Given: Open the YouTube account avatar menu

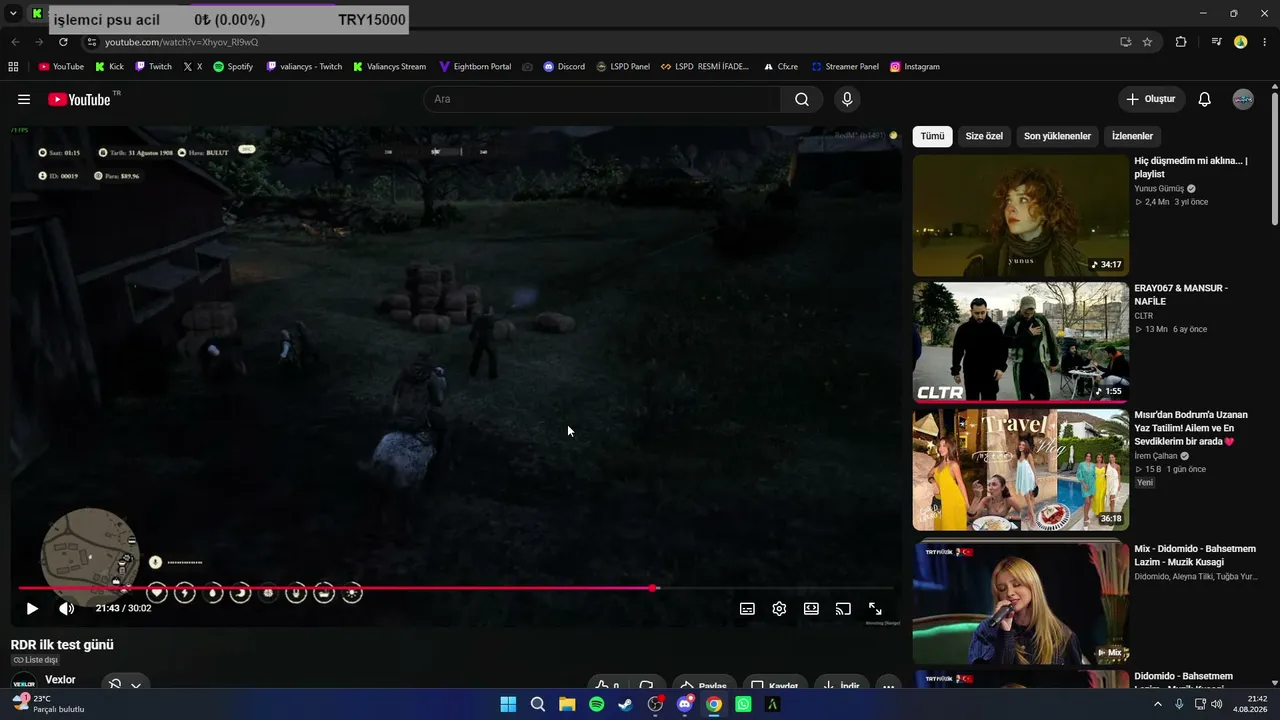Looking at the screenshot, I should pyautogui.click(x=1243, y=99).
